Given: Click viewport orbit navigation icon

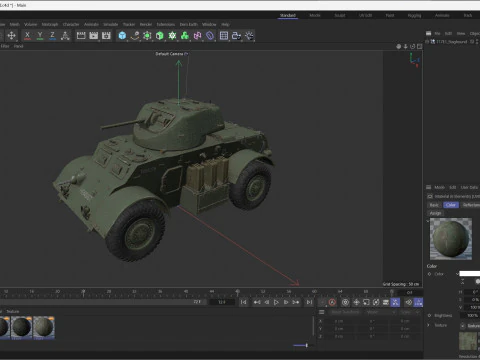Looking at the screenshot, I should click(412, 46).
